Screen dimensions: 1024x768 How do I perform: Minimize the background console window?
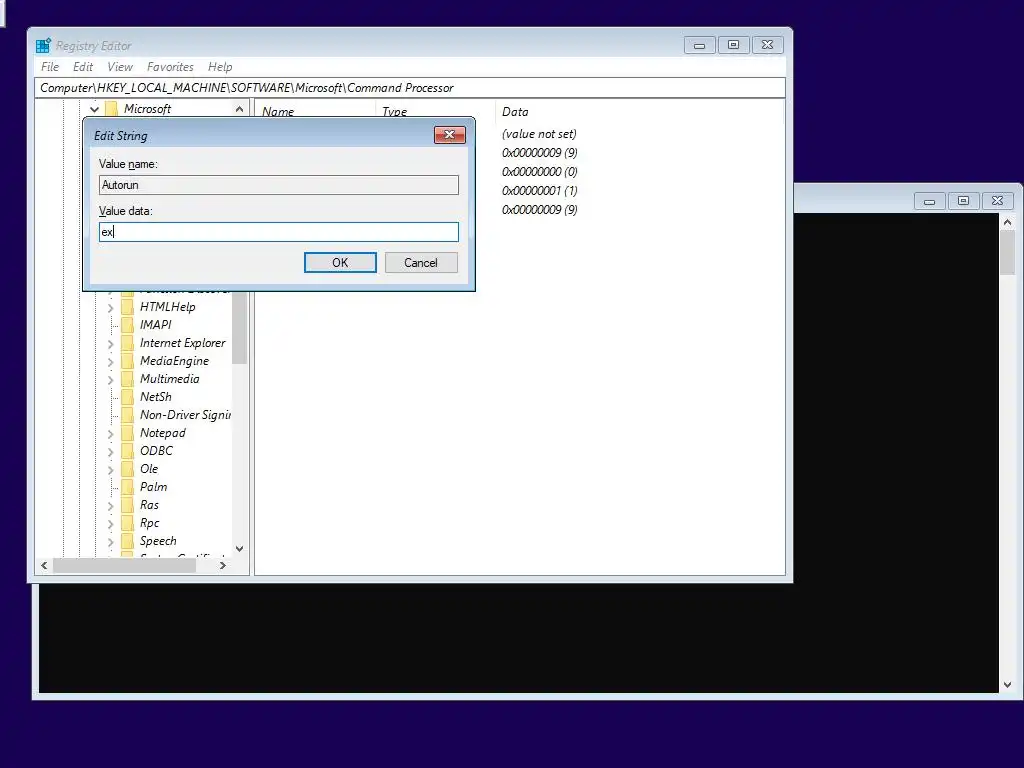tap(929, 201)
